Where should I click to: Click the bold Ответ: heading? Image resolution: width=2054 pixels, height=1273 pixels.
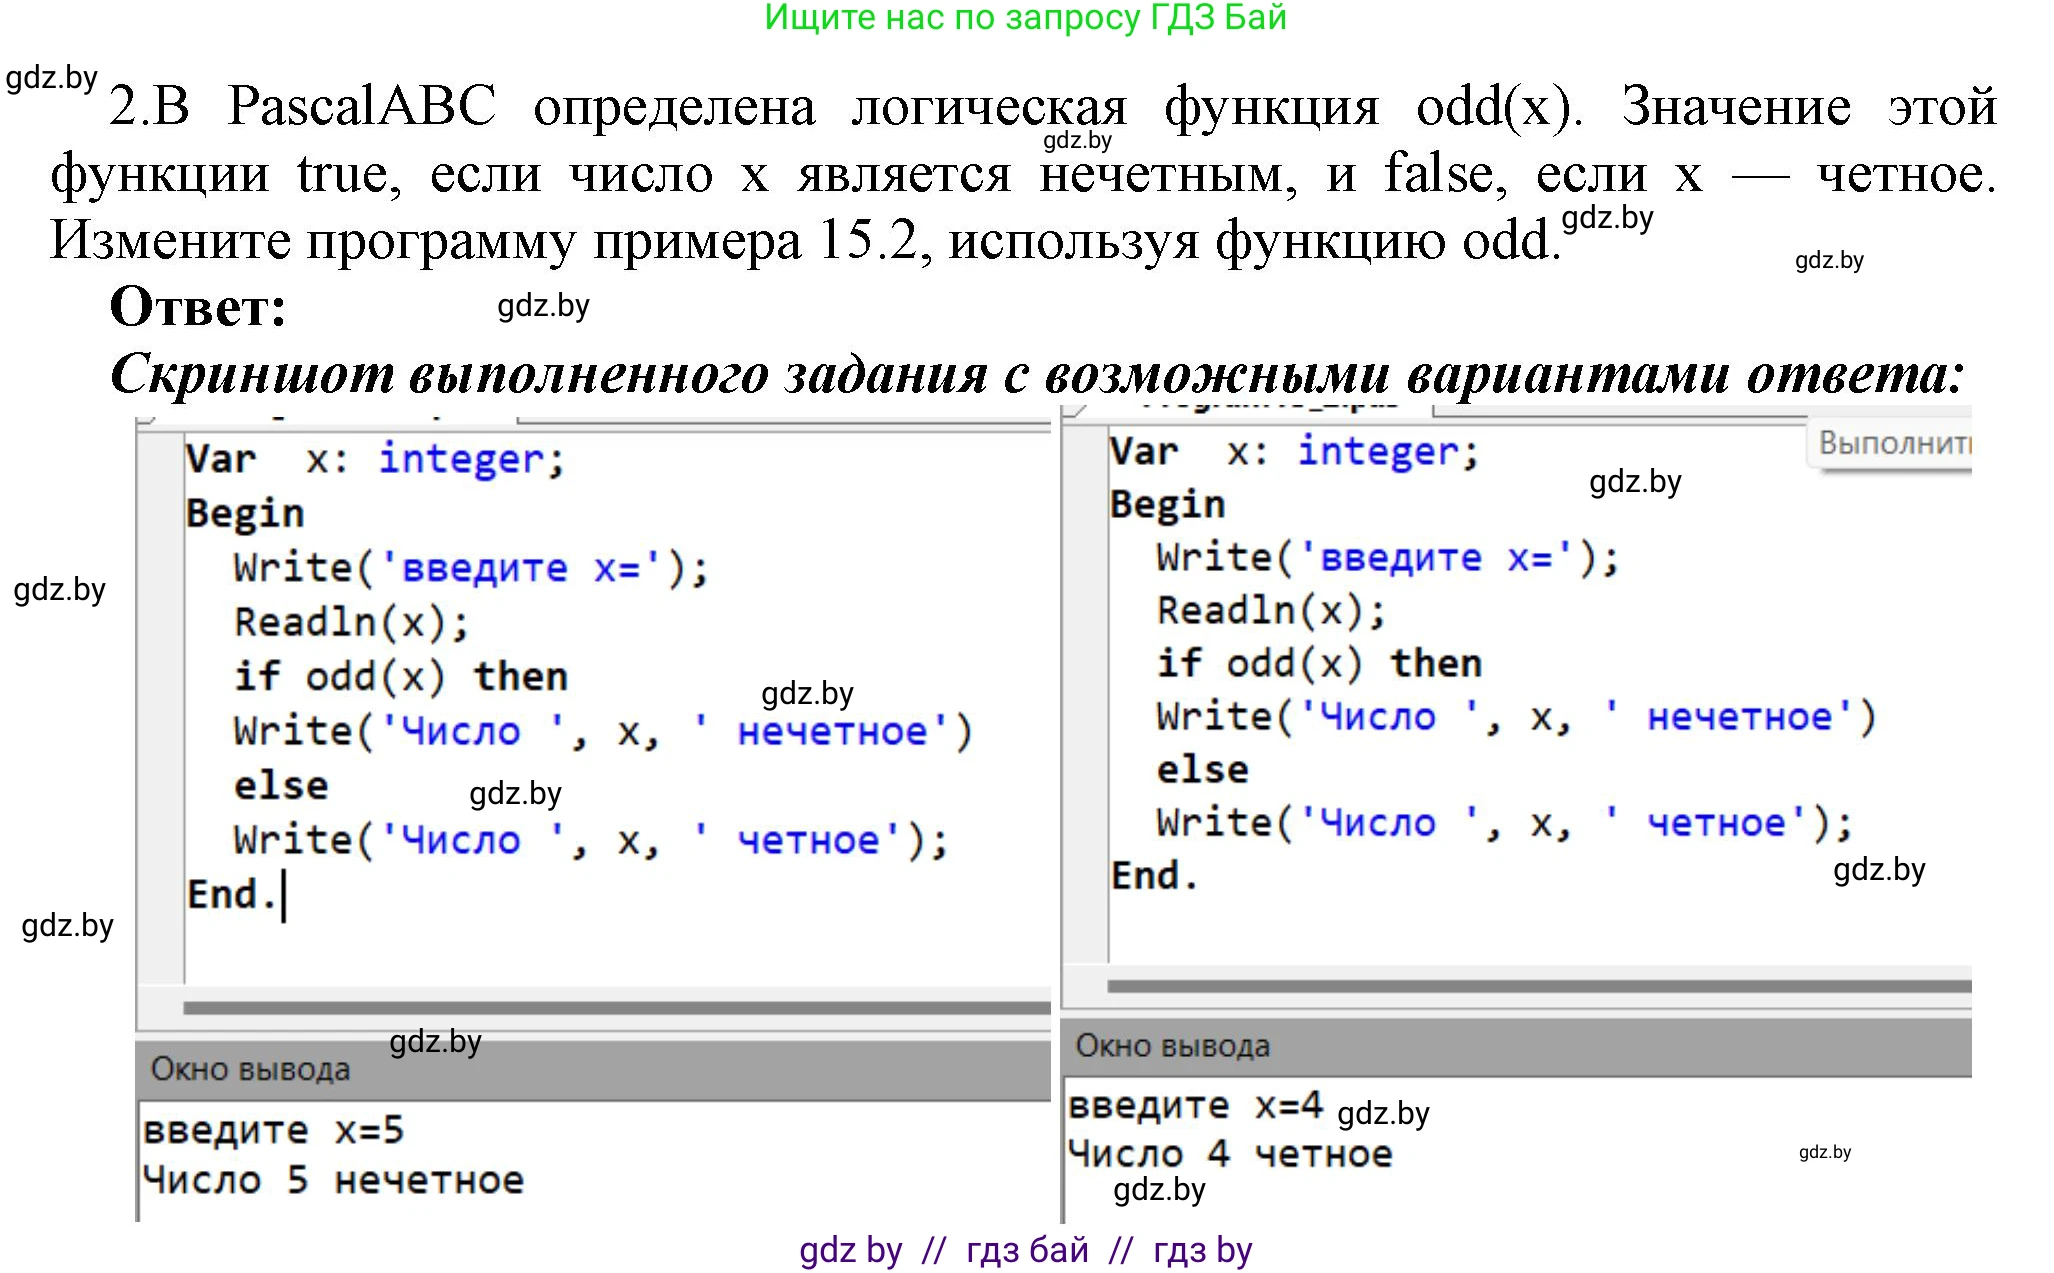tap(198, 307)
